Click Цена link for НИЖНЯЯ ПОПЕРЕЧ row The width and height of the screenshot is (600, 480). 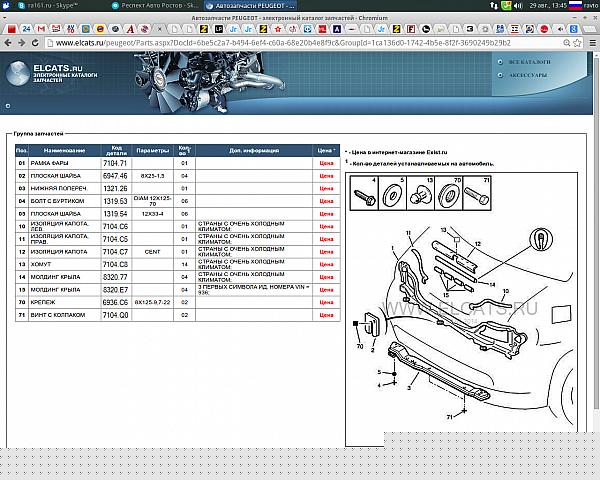pyautogui.click(x=326, y=188)
